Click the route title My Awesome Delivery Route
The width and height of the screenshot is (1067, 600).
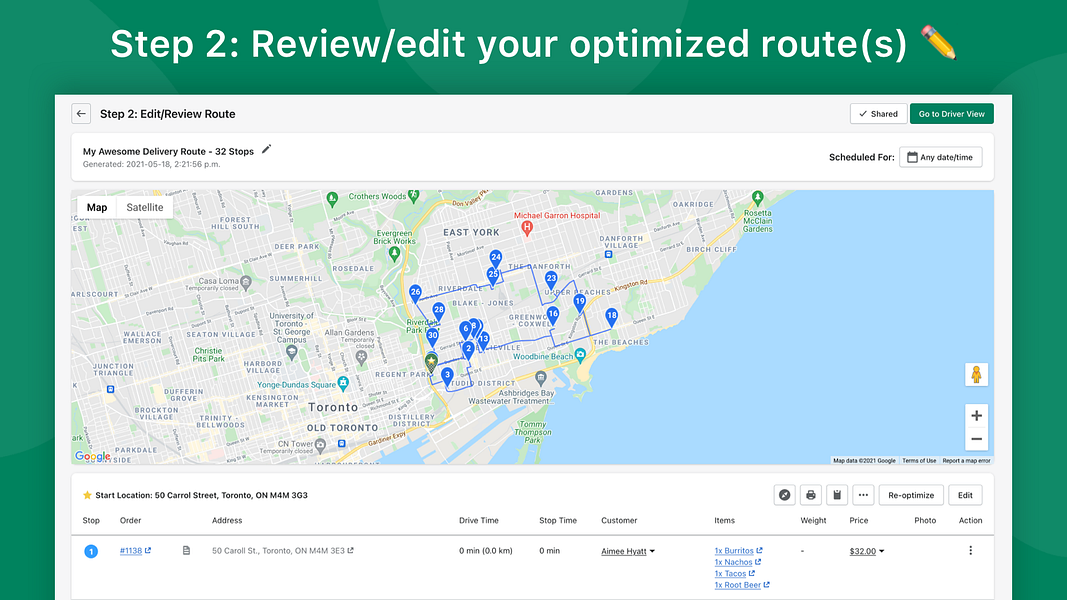pos(168,152)
